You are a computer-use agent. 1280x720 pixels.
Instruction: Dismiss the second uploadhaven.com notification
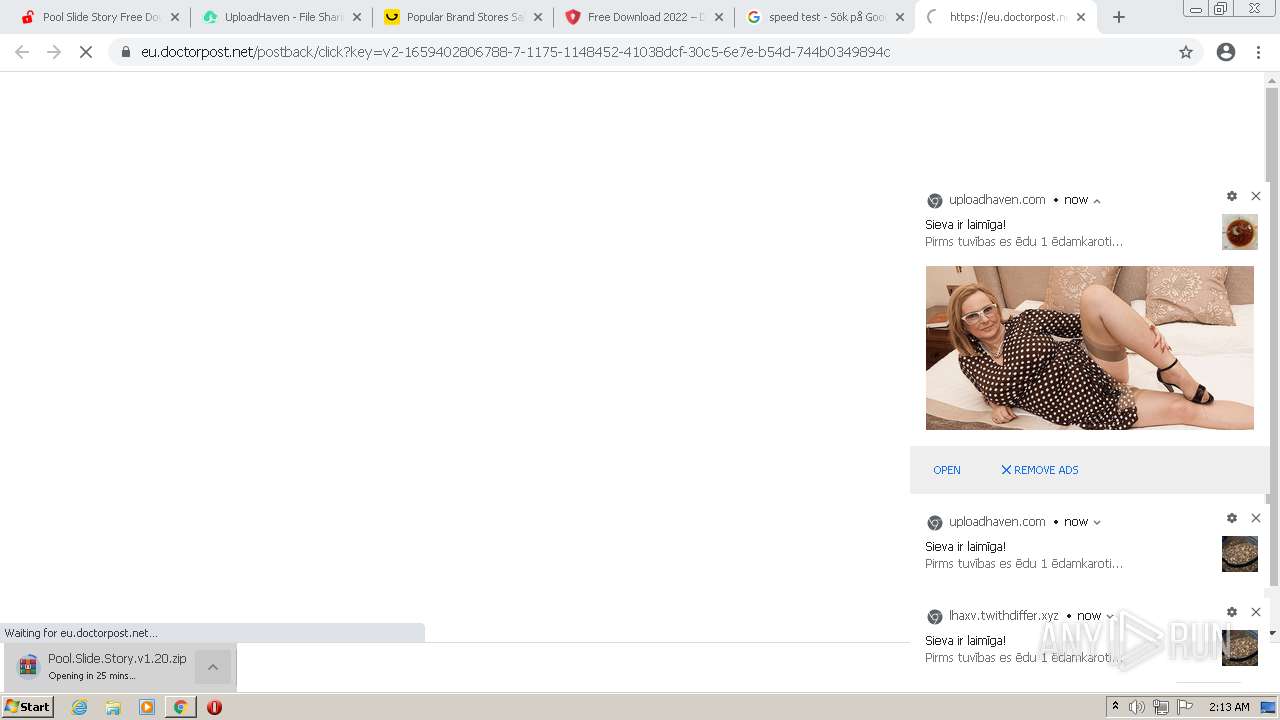click(x=1256, y=518)
